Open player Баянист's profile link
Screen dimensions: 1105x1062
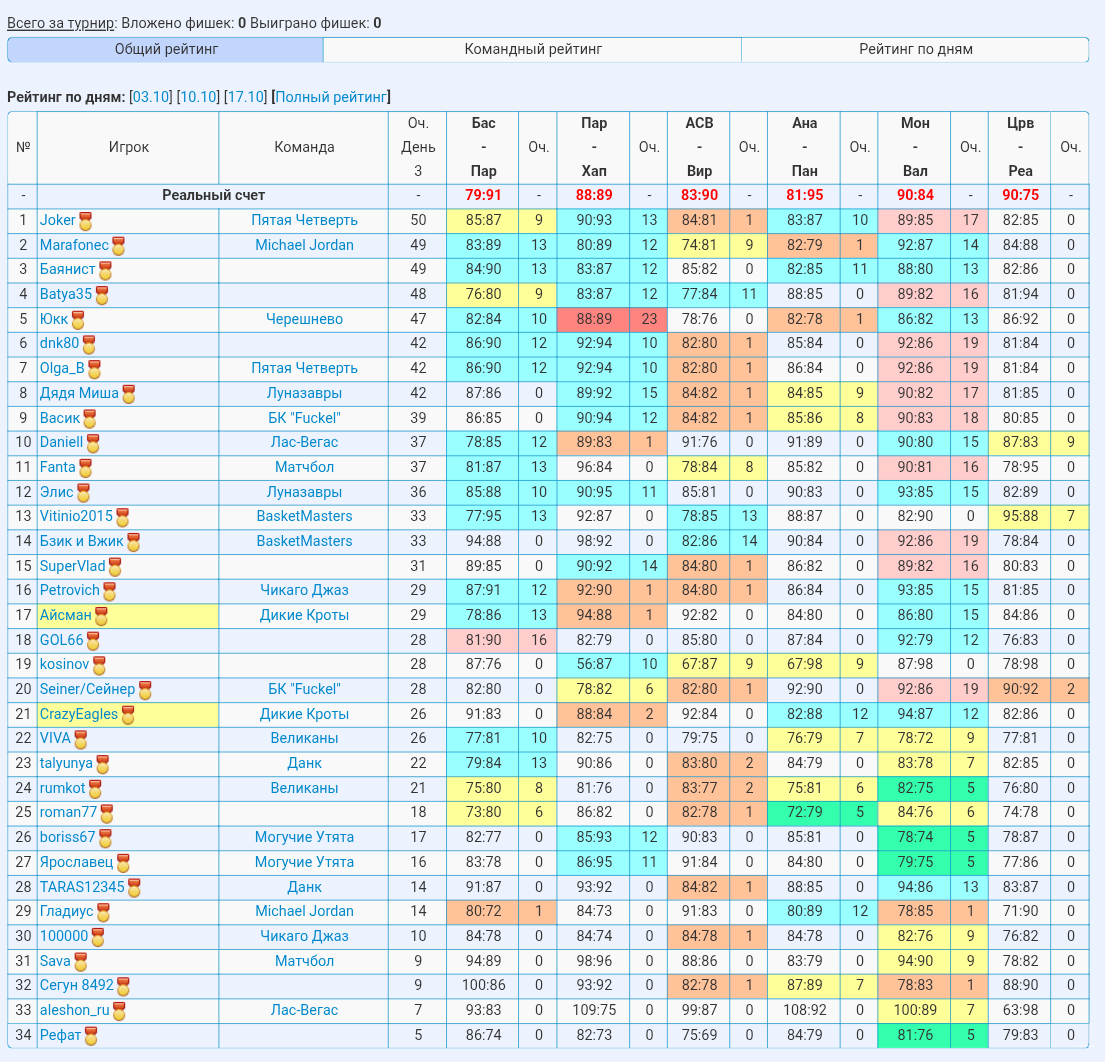tap(67, 269)
